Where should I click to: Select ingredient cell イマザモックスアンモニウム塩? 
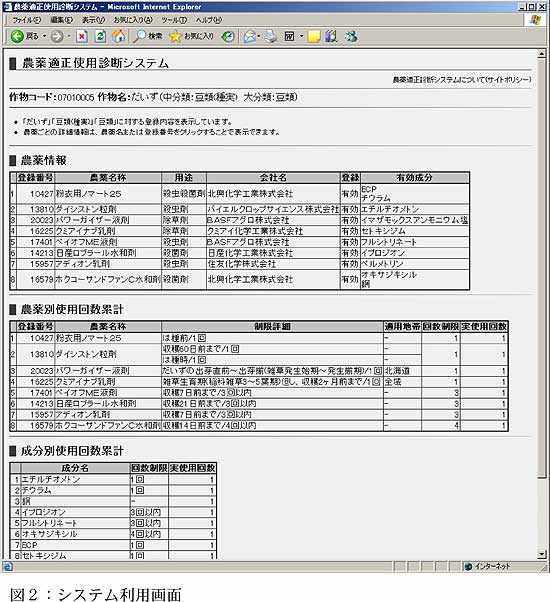point(415,220)
